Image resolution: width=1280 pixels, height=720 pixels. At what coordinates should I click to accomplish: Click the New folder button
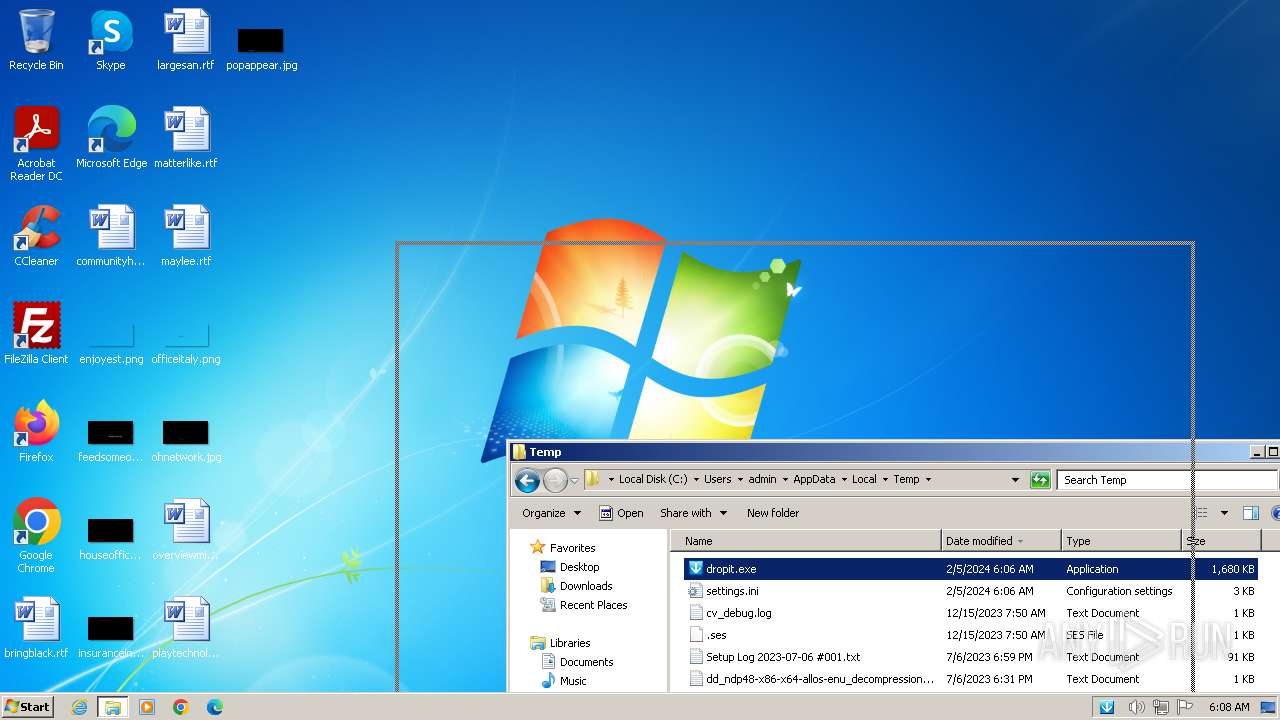(x=773, y=513)
